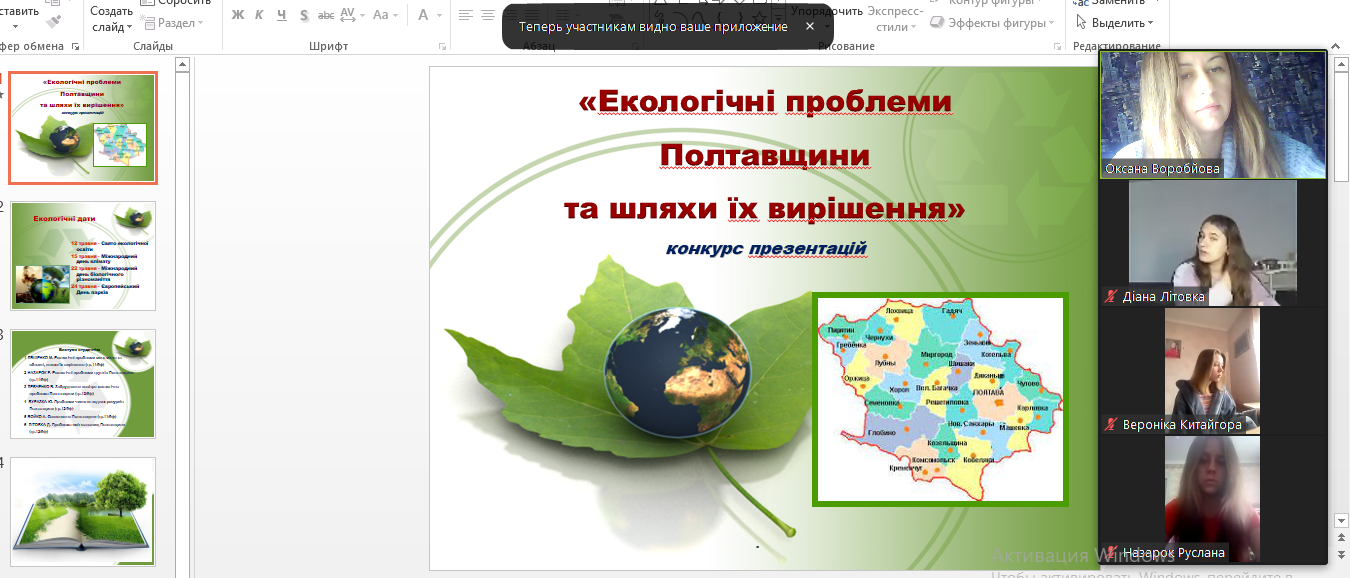
Task: Toggle italic (К) text formatting
Action: (259, 15)
